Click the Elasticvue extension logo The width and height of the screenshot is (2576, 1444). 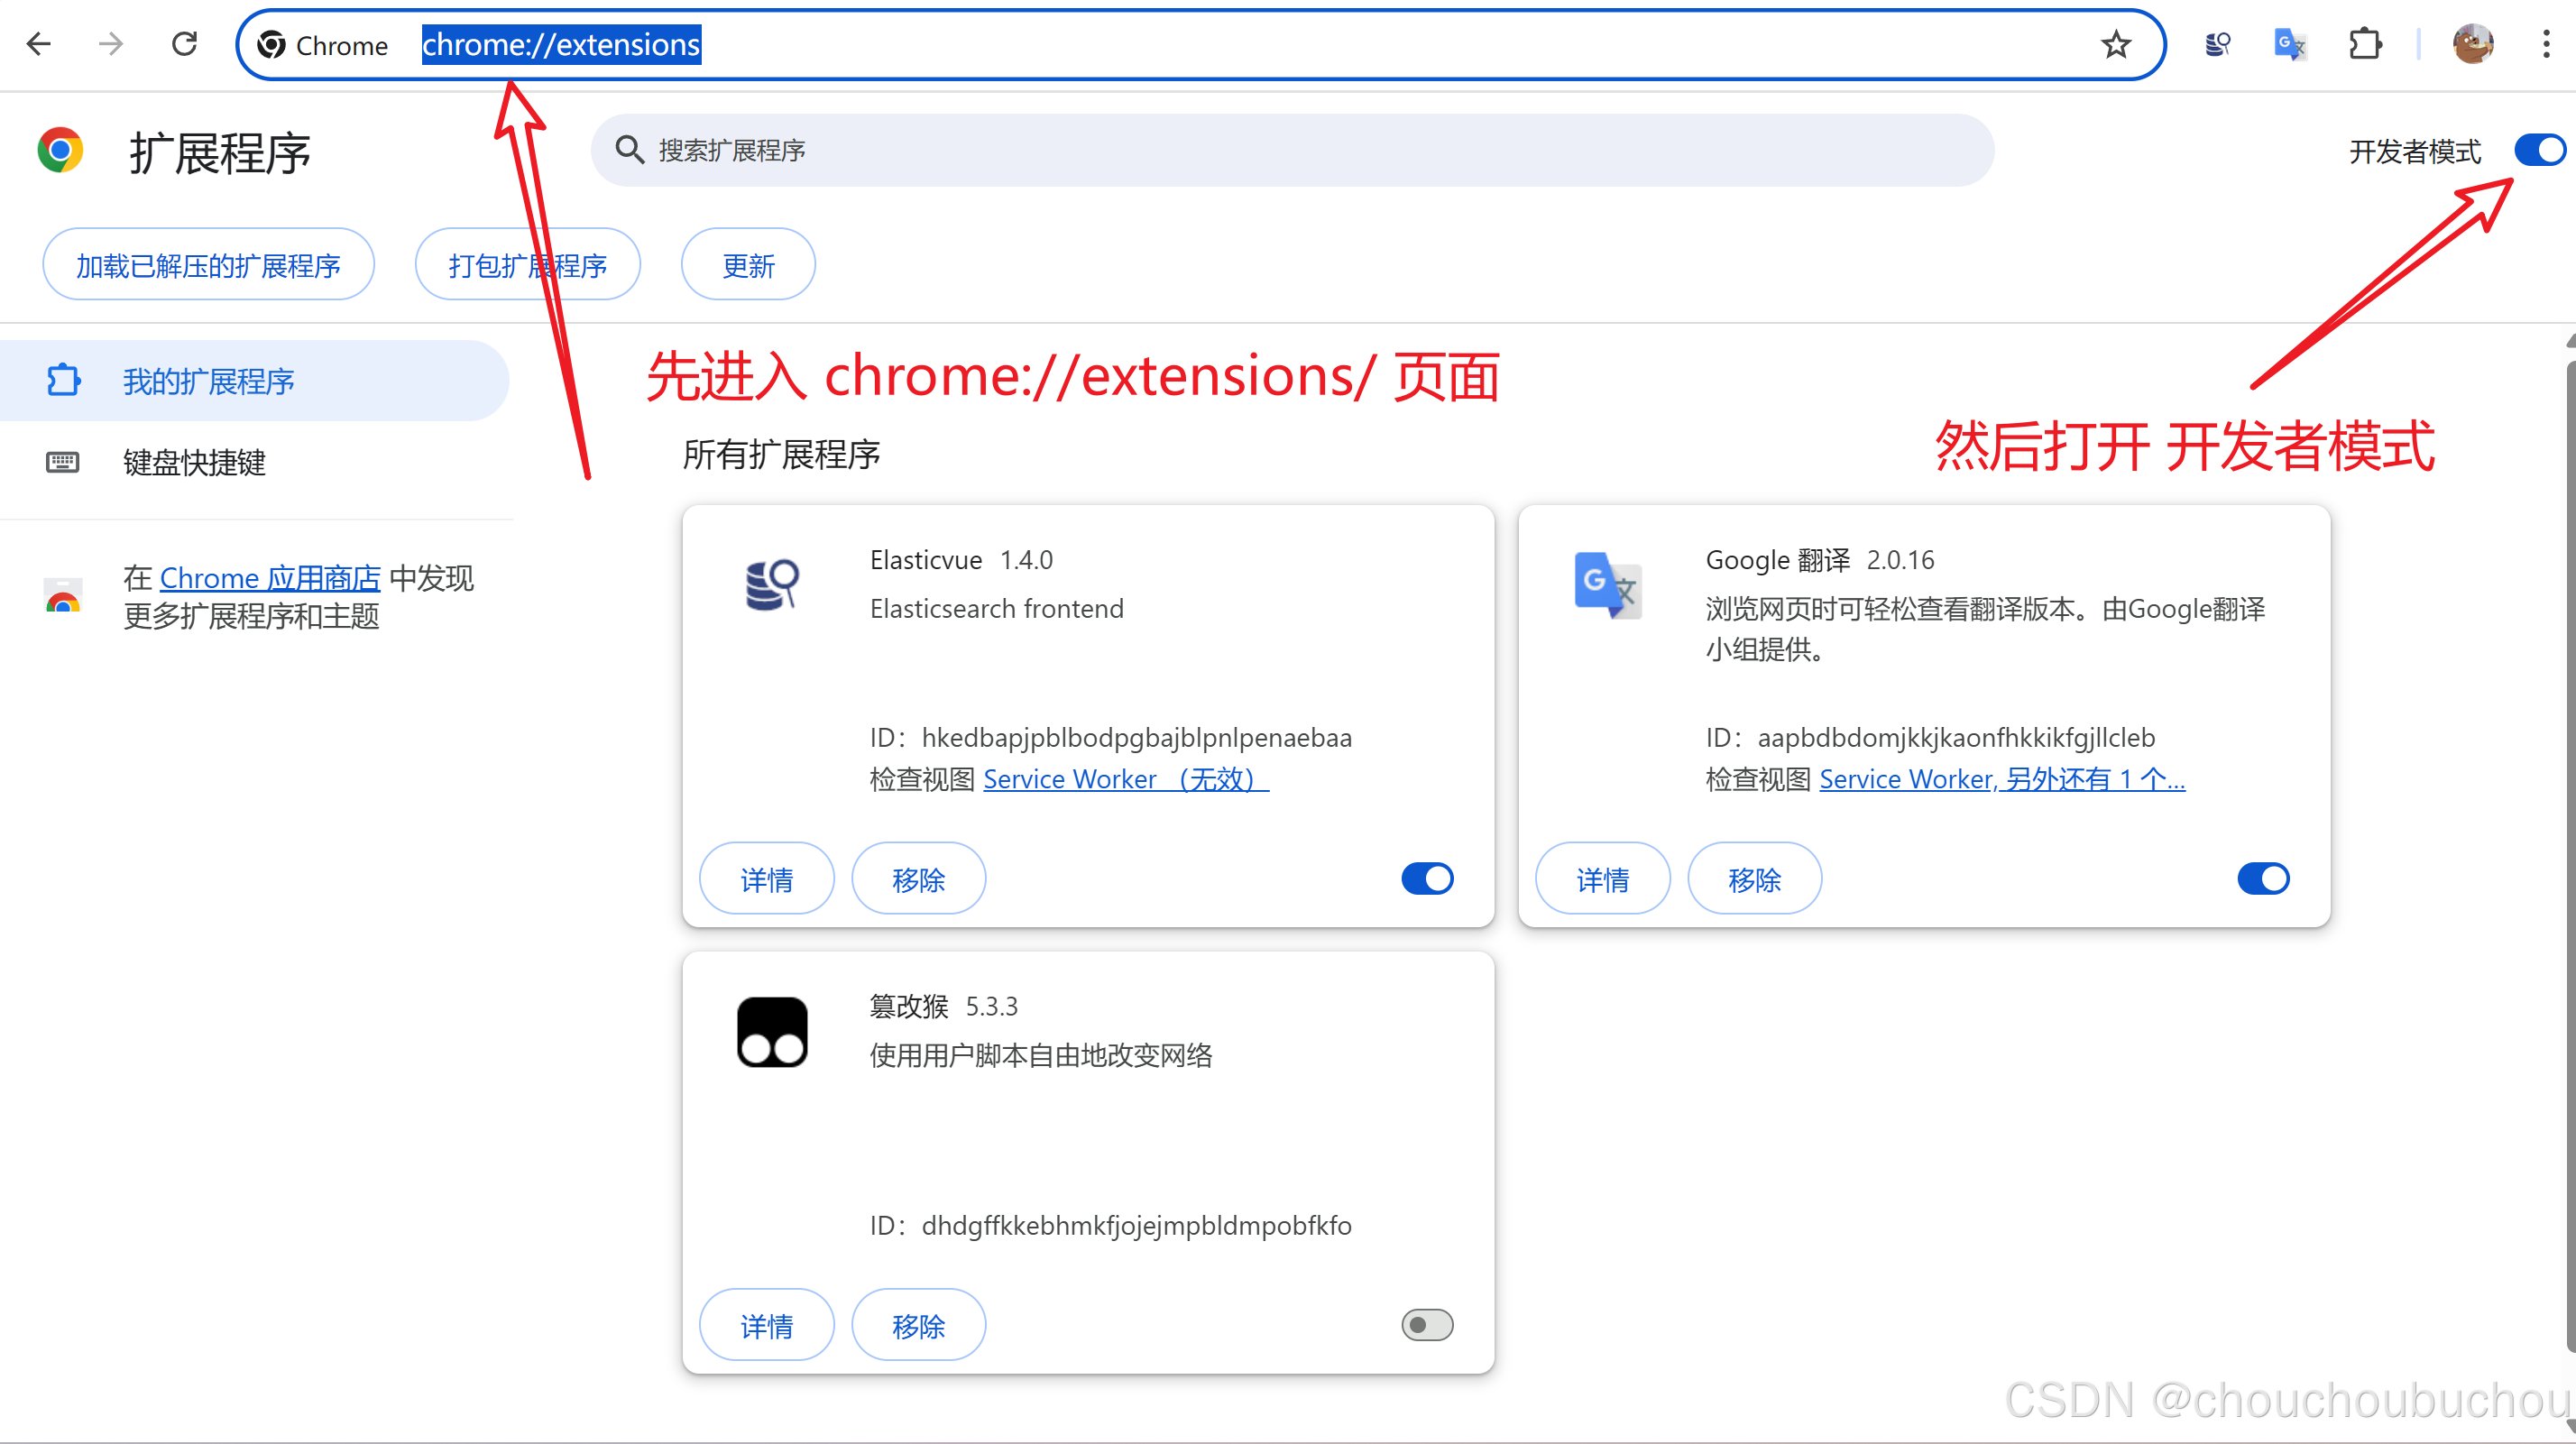(772, 584)
